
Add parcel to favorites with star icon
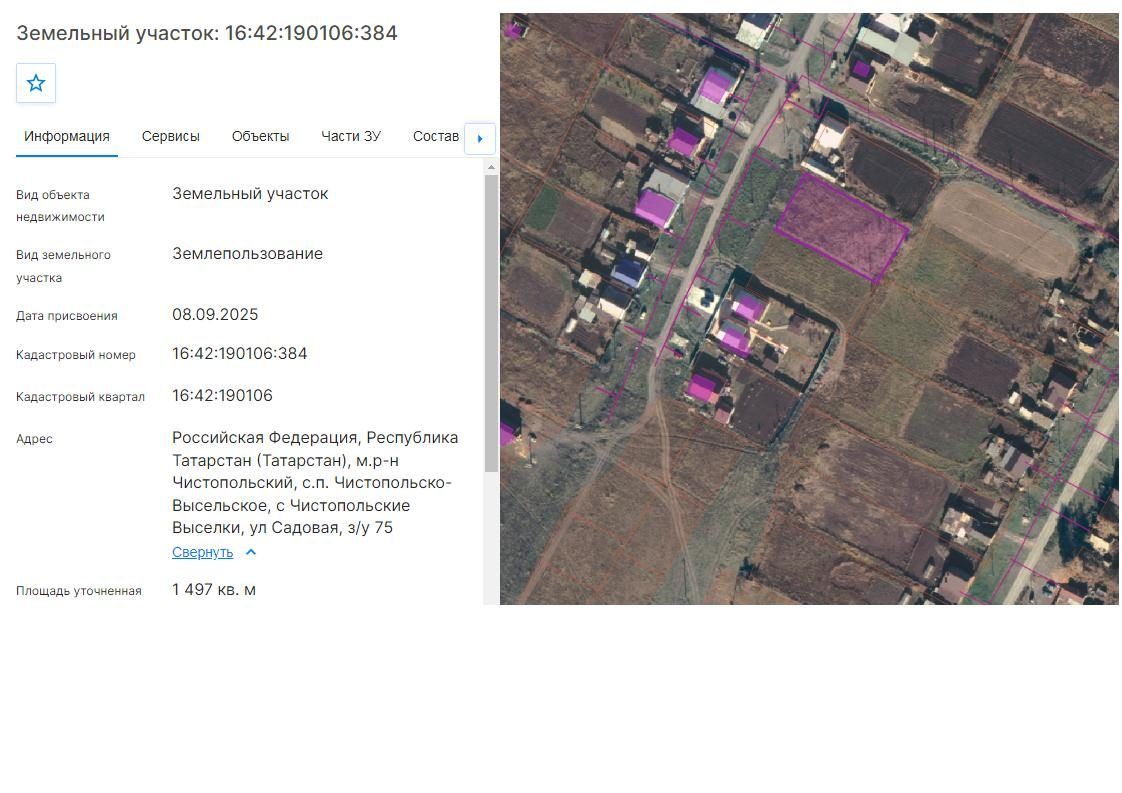pyautogui.click(x=36, y=83)
